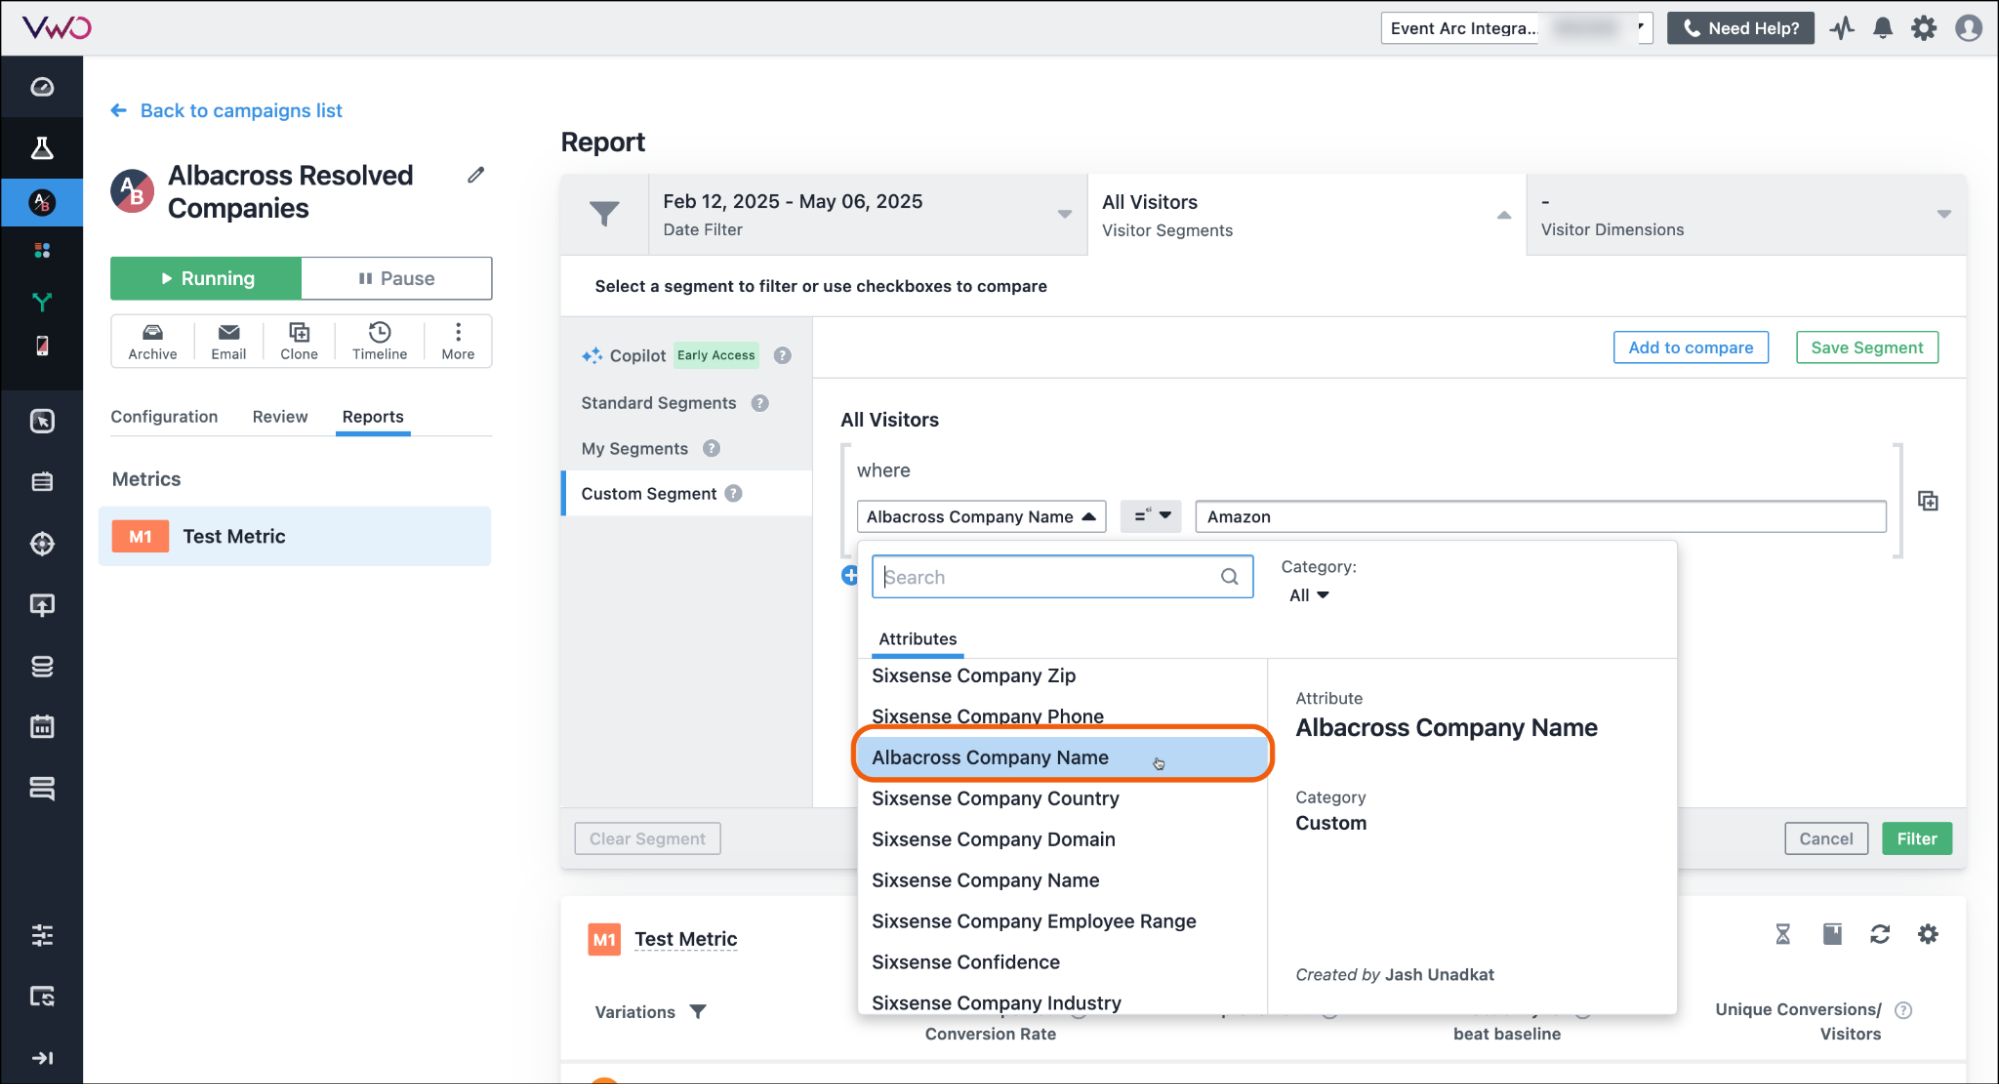The image size is (1999, 1085).
Task: Open the campaign Timeline icon
Action: tap(379, 341)
